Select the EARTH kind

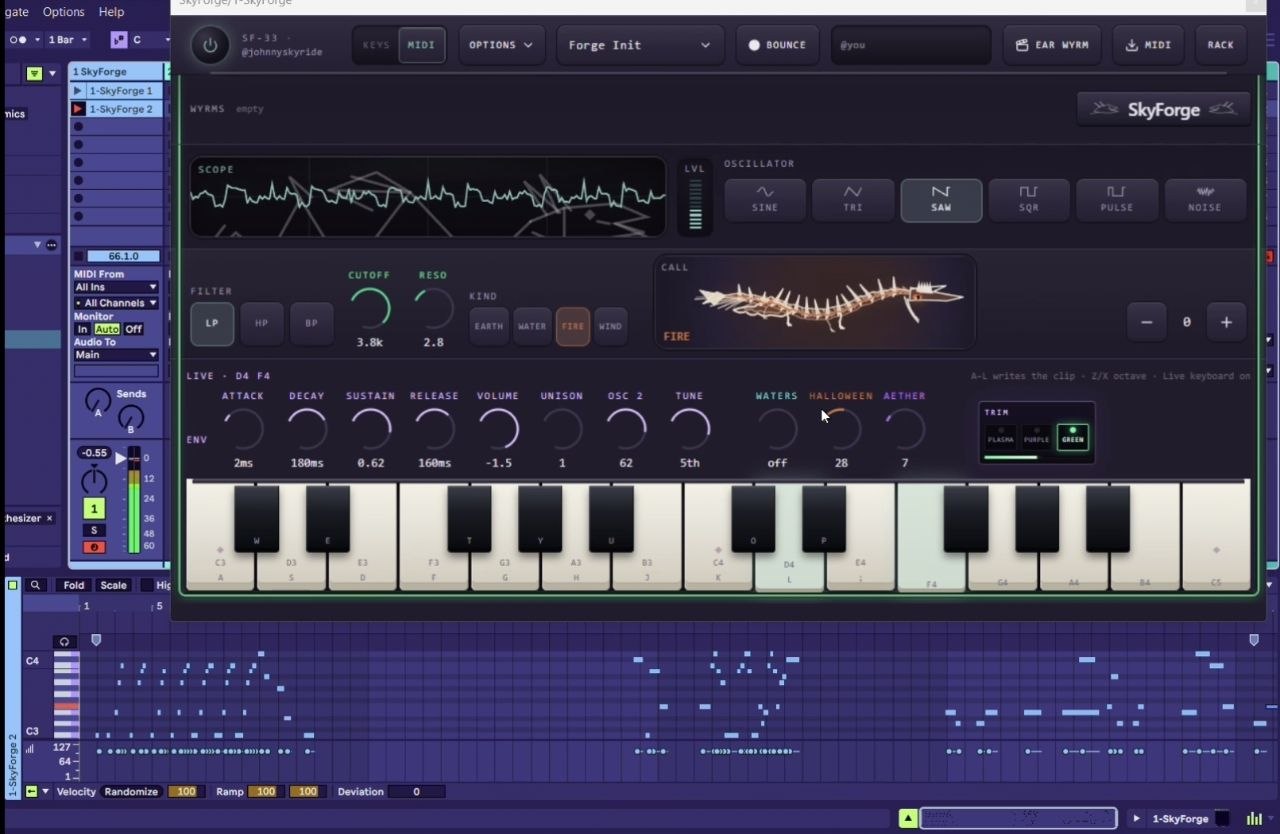489,326
